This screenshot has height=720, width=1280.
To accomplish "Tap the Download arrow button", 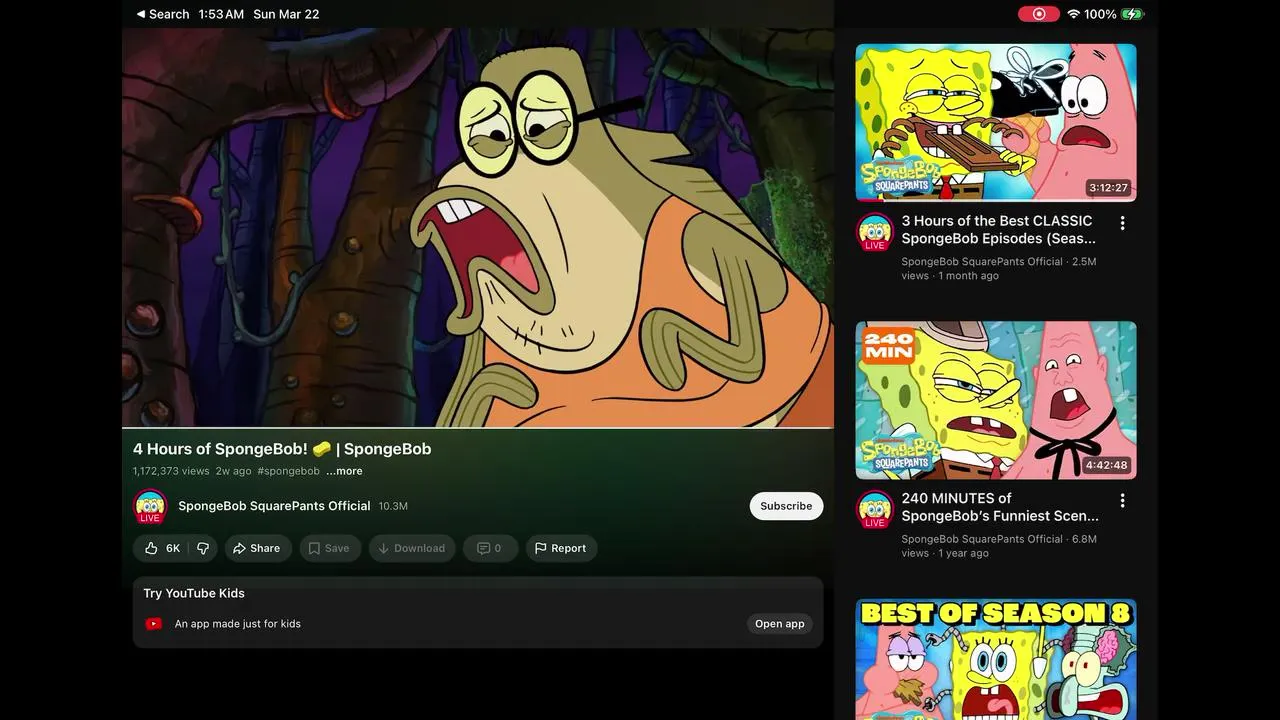I will pos(412,548).
